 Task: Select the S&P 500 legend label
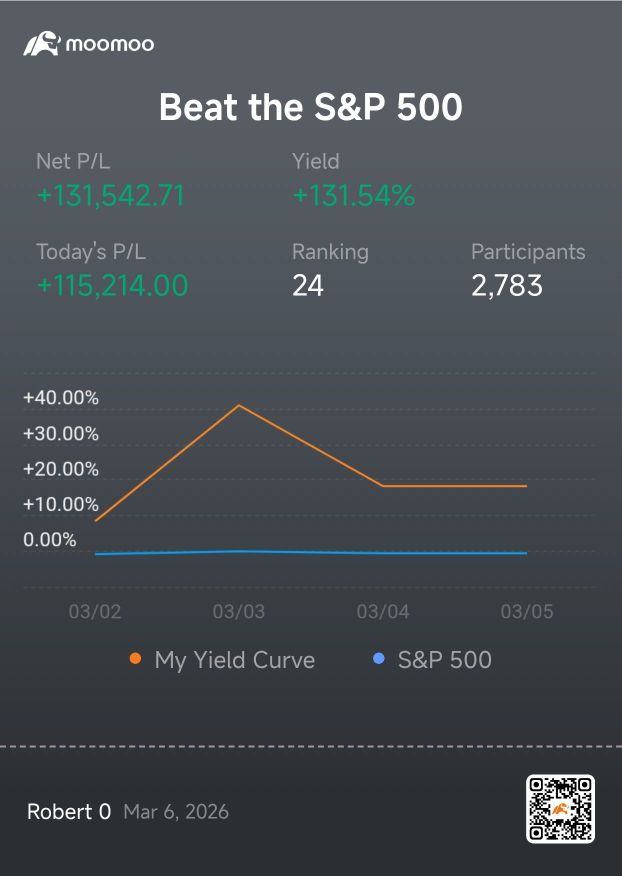click(445, 660)
